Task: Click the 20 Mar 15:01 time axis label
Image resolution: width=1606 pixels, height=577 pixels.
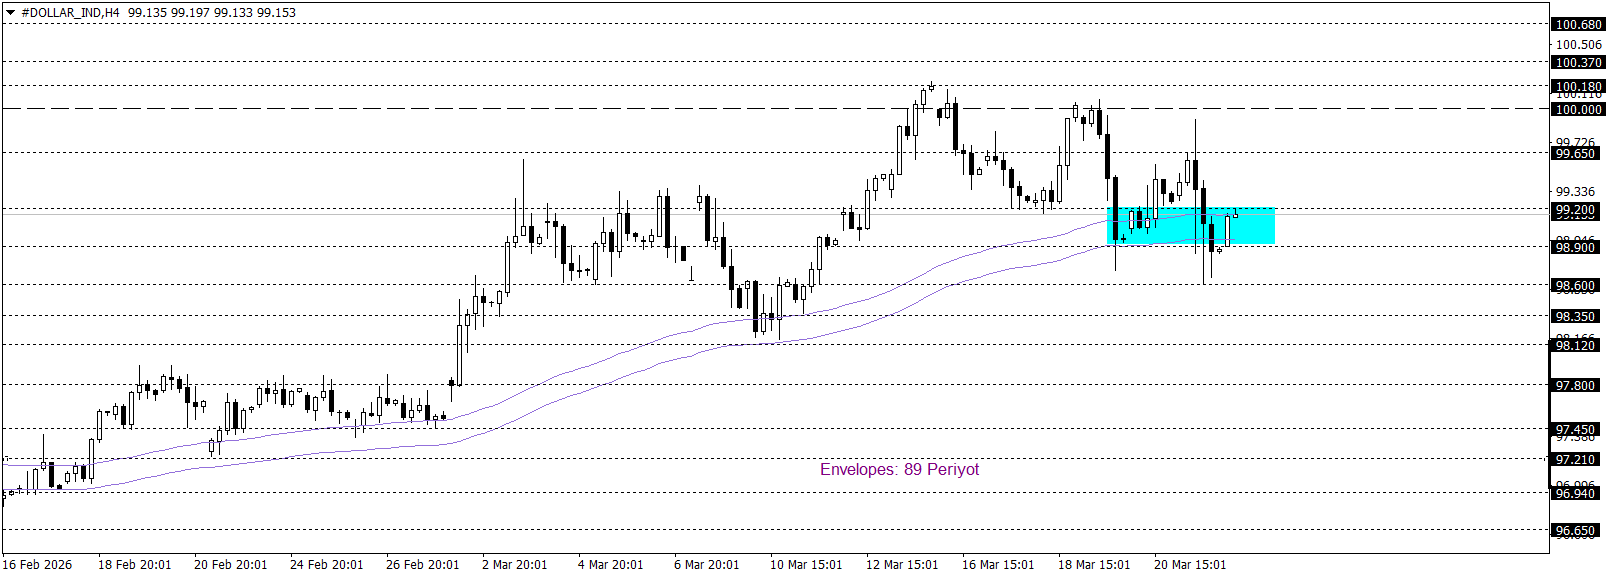Action: point(1190,565)
